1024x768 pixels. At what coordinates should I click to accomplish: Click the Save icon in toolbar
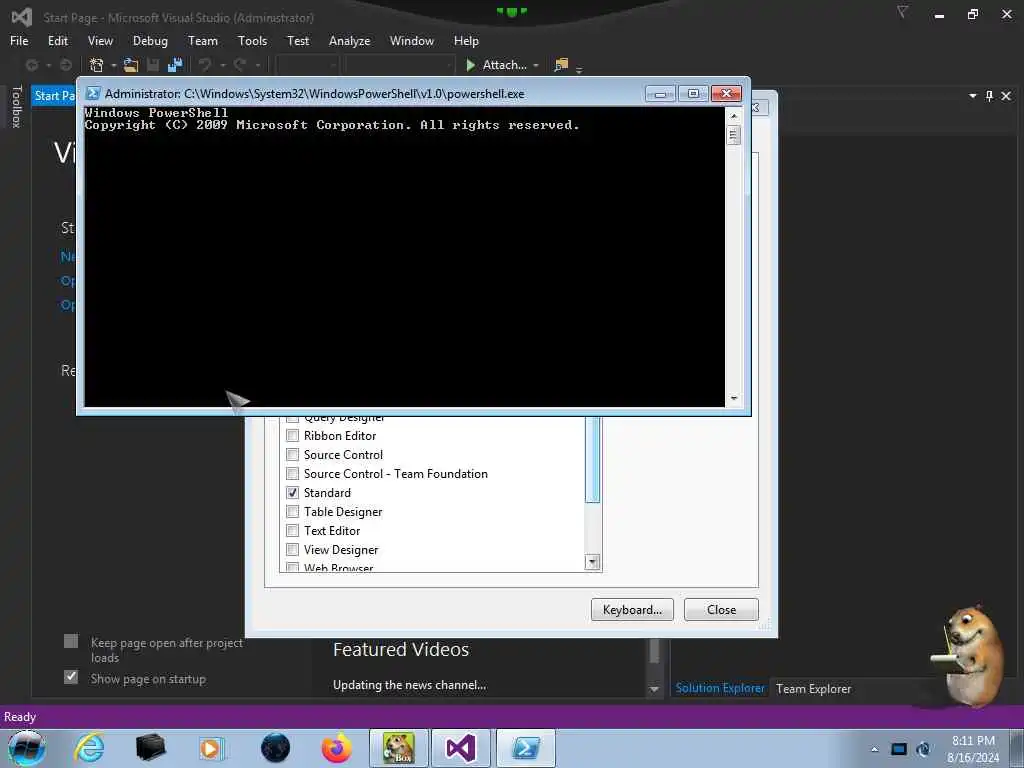153,65
